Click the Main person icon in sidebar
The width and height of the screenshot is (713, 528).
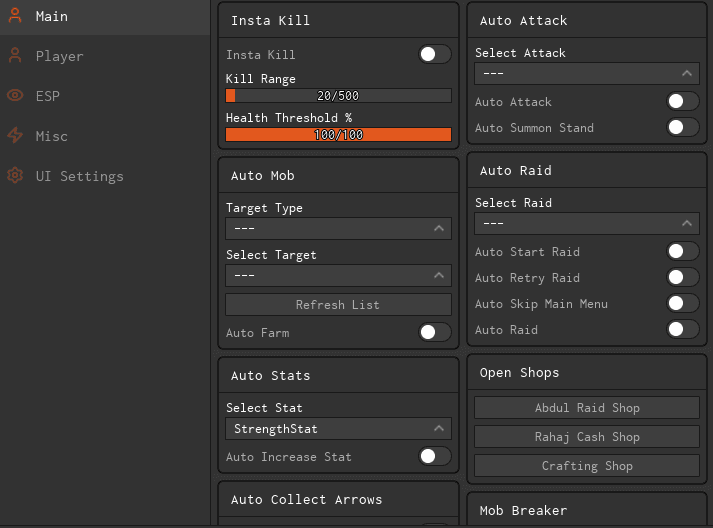coord(15,16)
